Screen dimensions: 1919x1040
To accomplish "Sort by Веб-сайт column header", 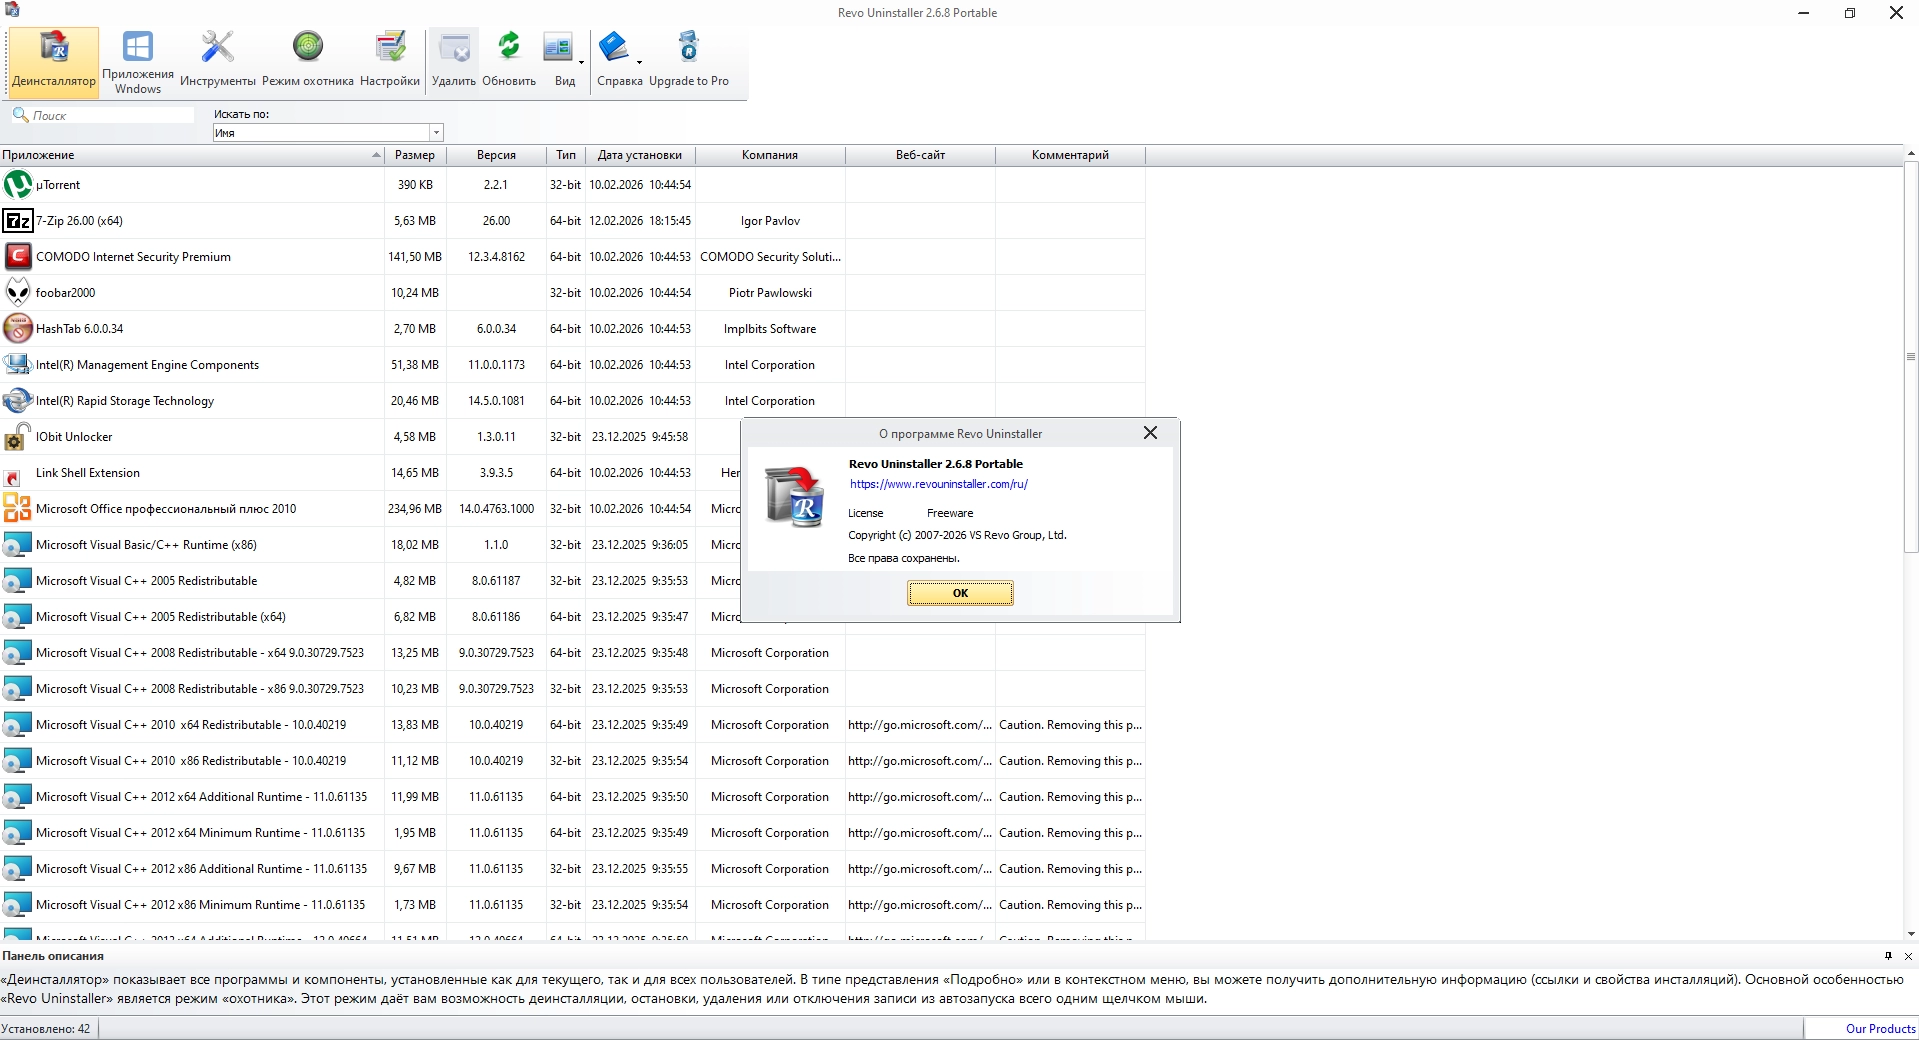I will click(x=920, y=155).
